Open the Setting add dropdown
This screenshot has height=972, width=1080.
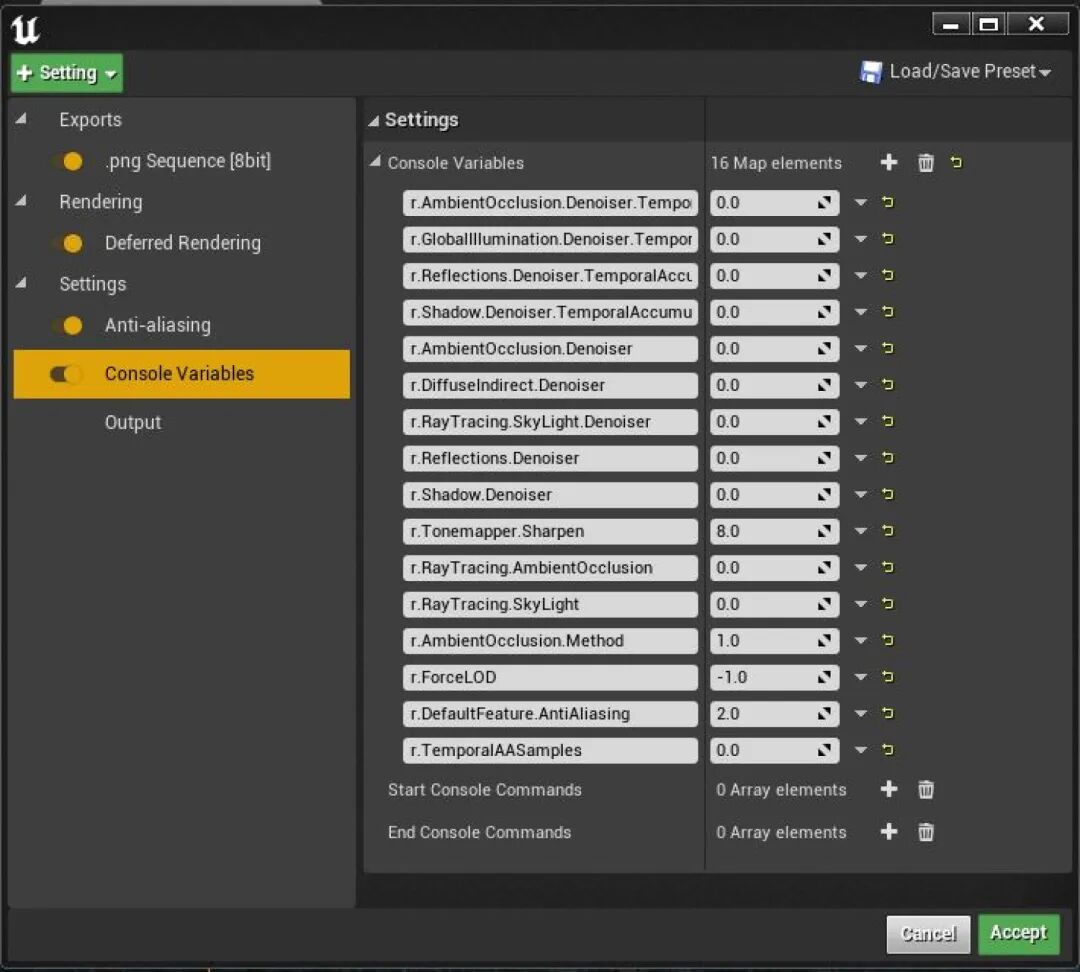pos(67,73)
